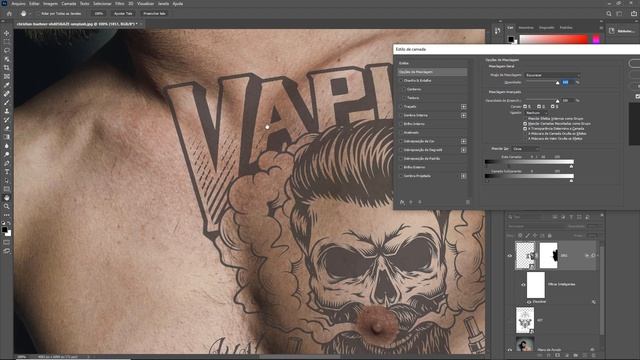Viewport: 640px width, 360px height.
Task: Select the Healing Brush tool
Action: point(7,94)
